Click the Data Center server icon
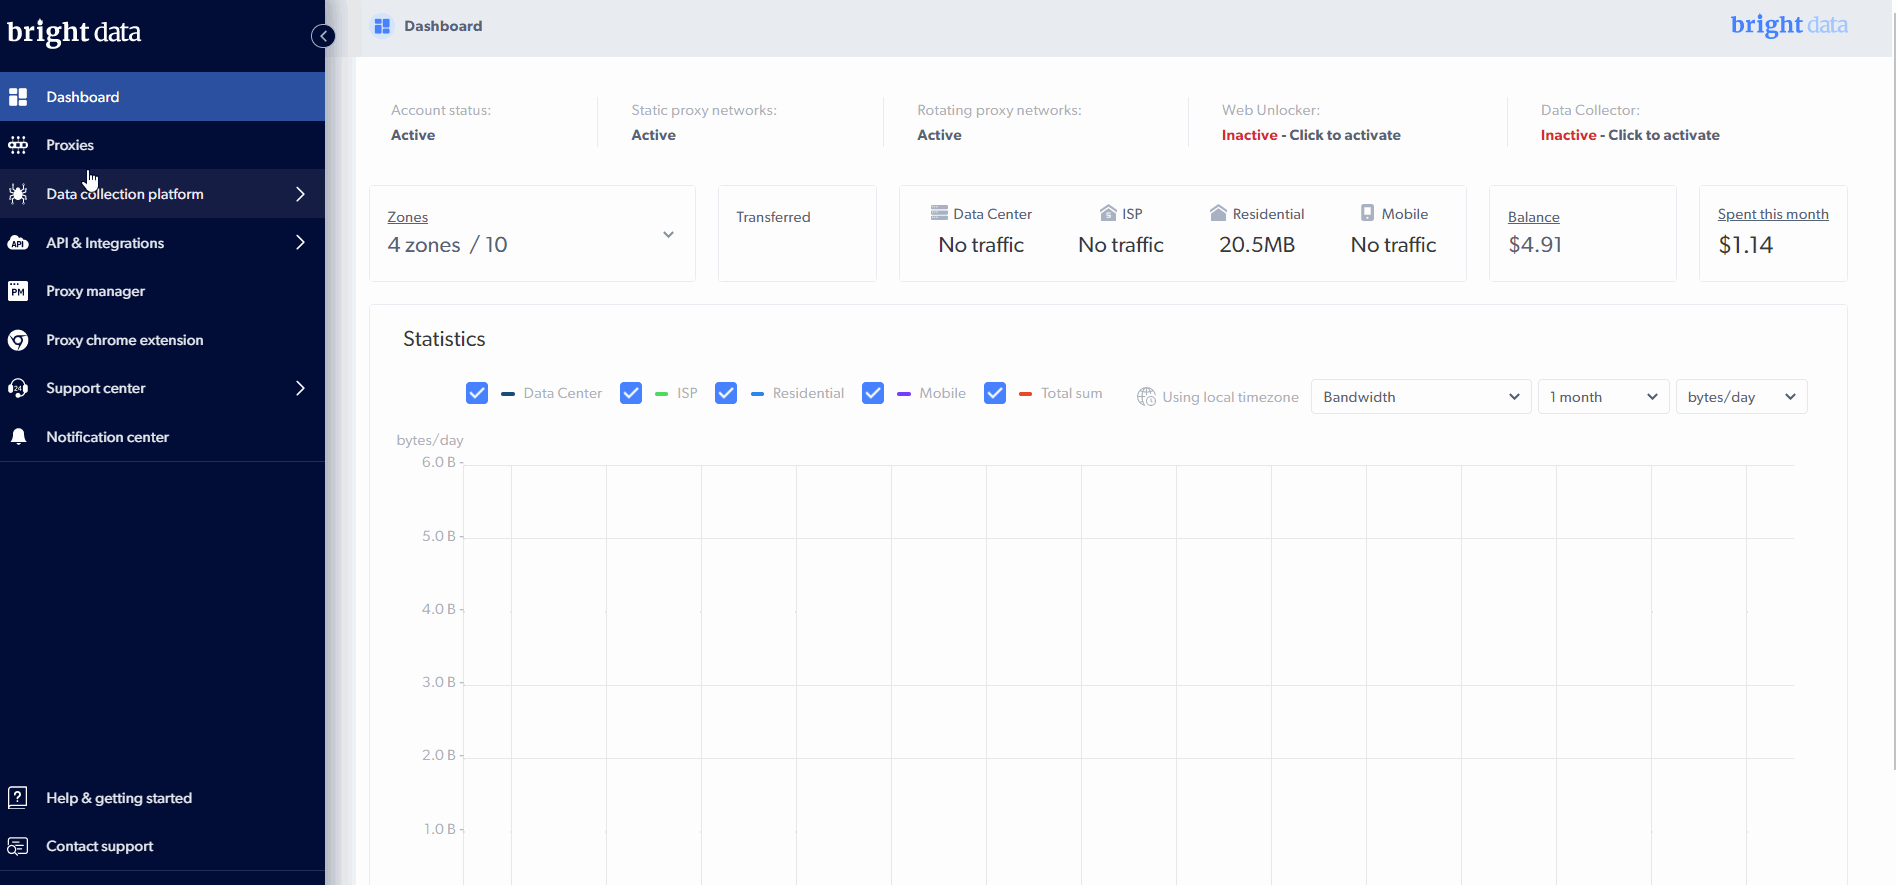 939,213
